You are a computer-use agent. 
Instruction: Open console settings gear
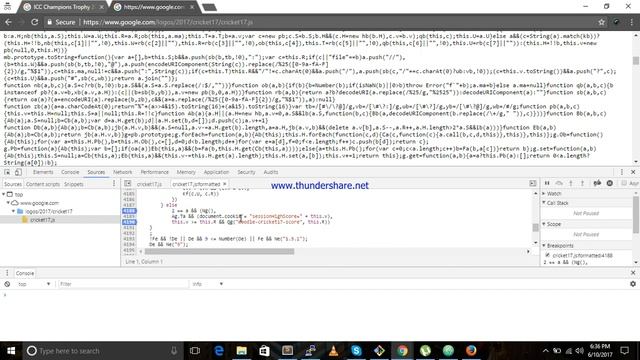click(633, 284)
